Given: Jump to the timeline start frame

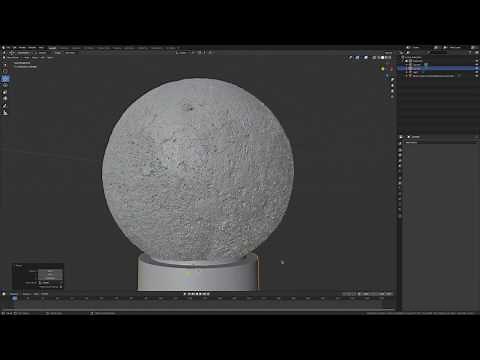Looking at the screenshot, I should click(x=189, y=294).
